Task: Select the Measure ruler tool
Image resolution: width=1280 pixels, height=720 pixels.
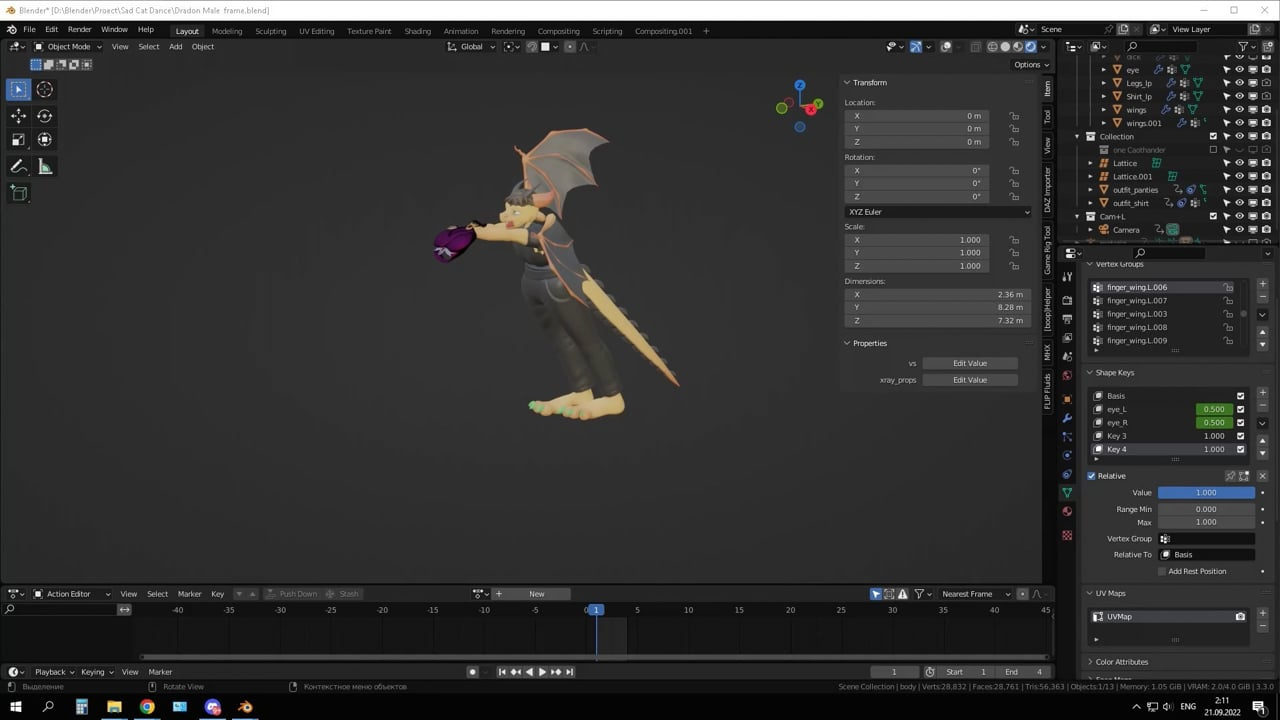Action: pyautogui.click(x=45, y=167)
